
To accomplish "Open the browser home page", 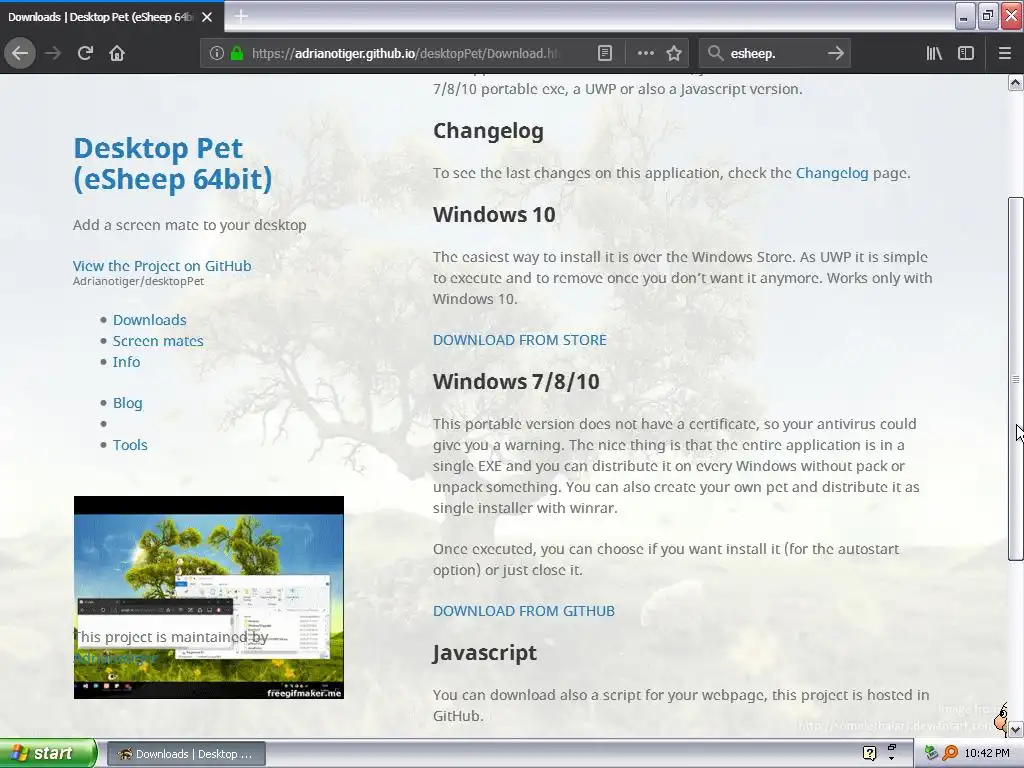I will 117,54.
